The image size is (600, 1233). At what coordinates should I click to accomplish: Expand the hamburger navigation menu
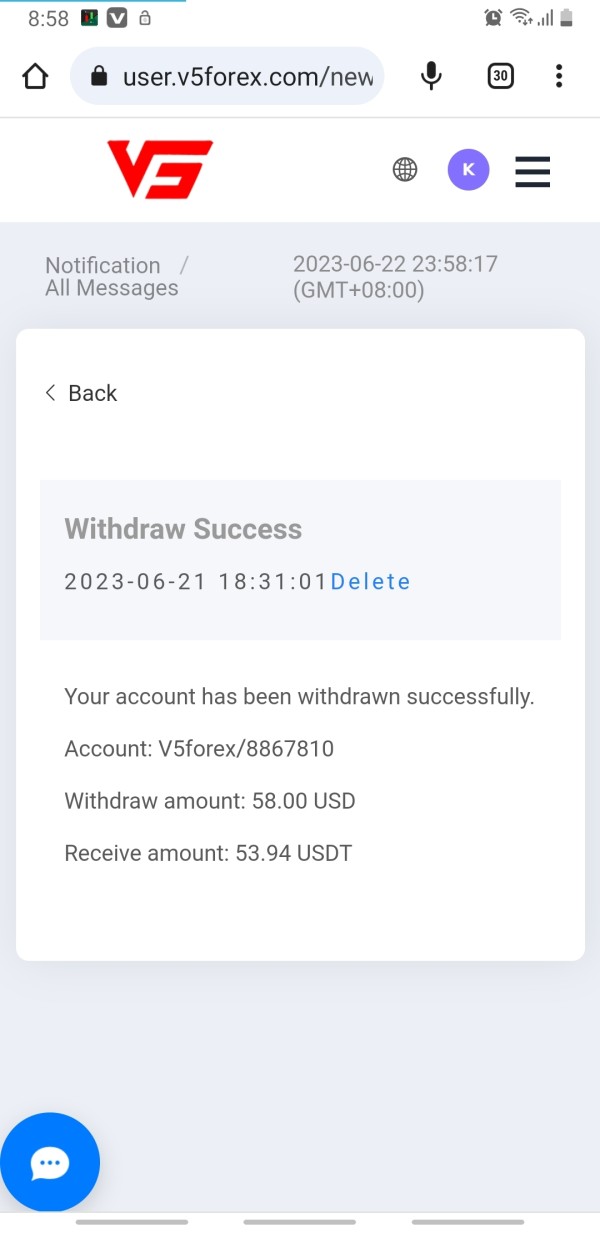click(x=533, y=171)
